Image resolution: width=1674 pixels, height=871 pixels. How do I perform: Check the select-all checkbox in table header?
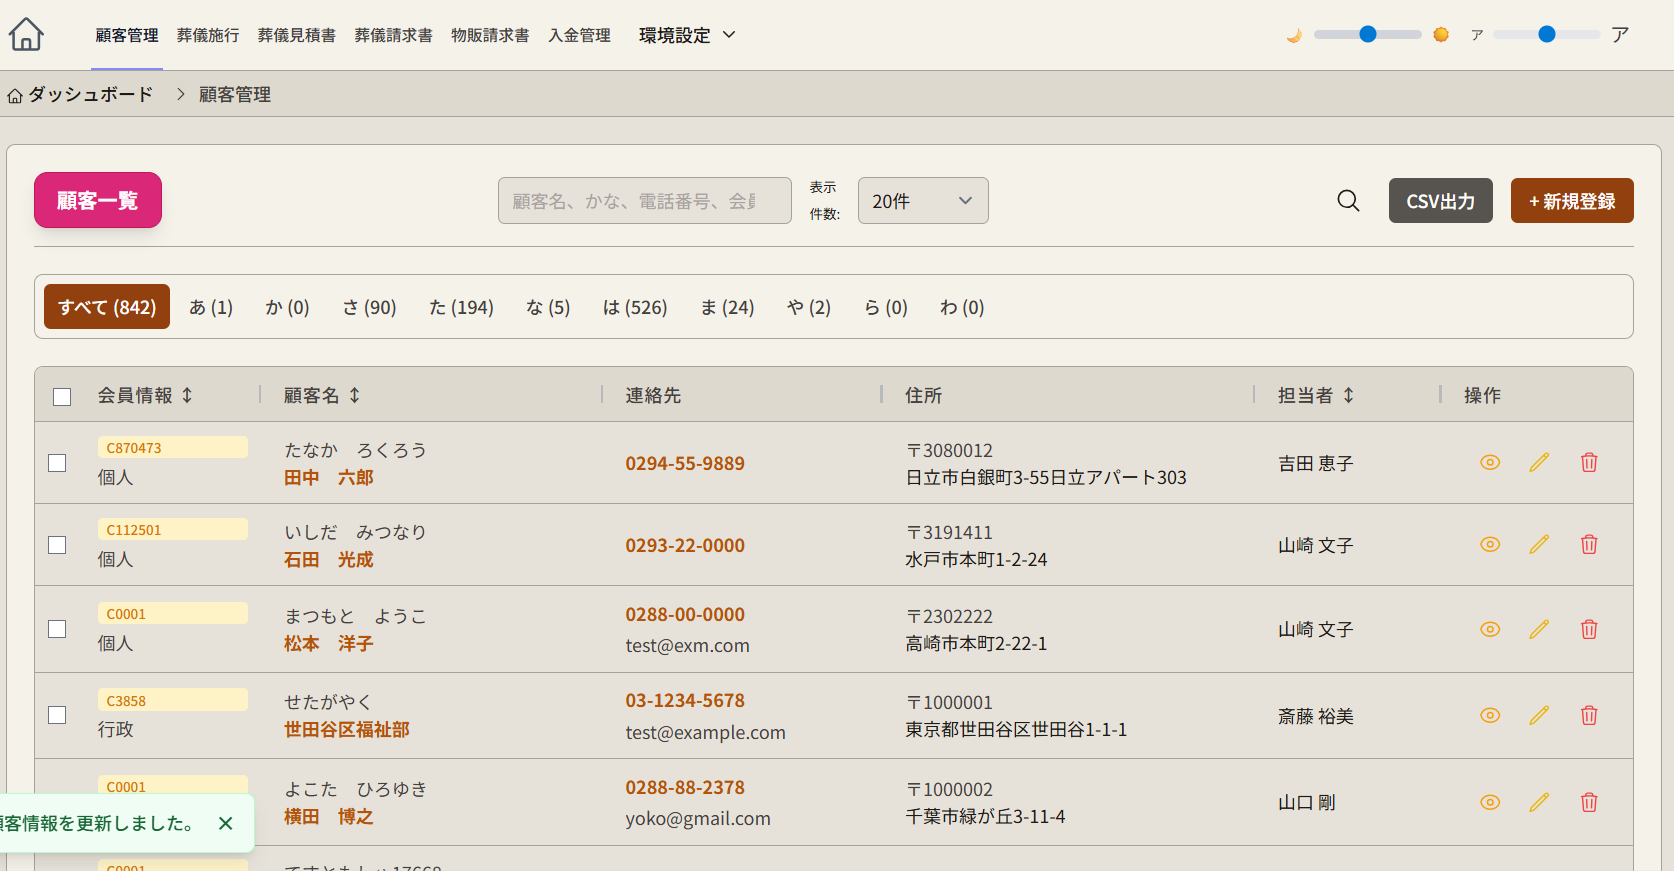(62, 397)
